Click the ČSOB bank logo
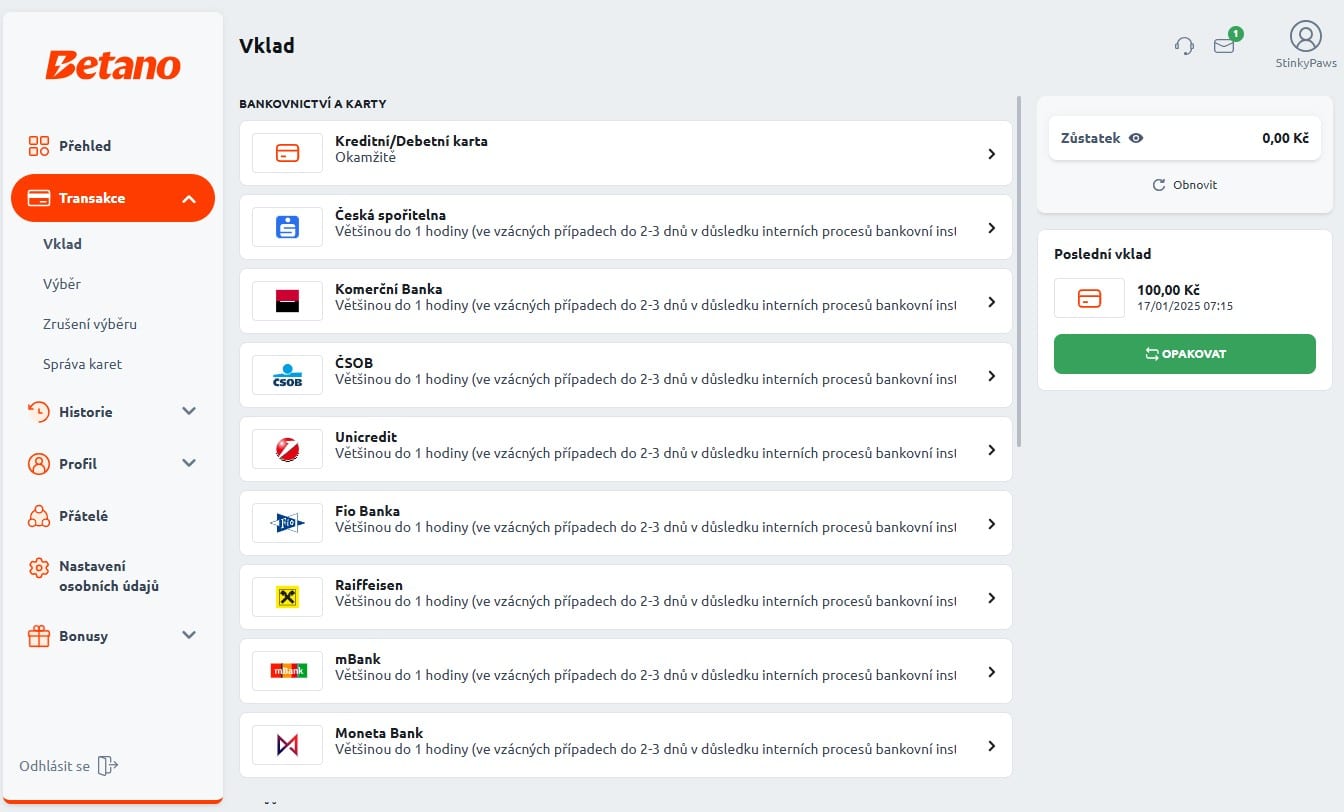 [x=287, y=375]
